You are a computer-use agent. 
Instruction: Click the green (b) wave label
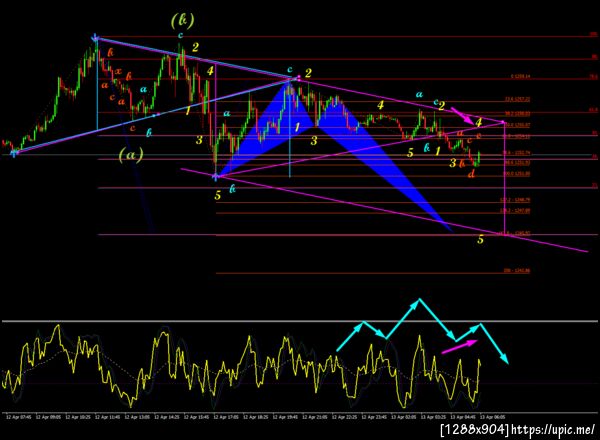(x=183, y=21)
